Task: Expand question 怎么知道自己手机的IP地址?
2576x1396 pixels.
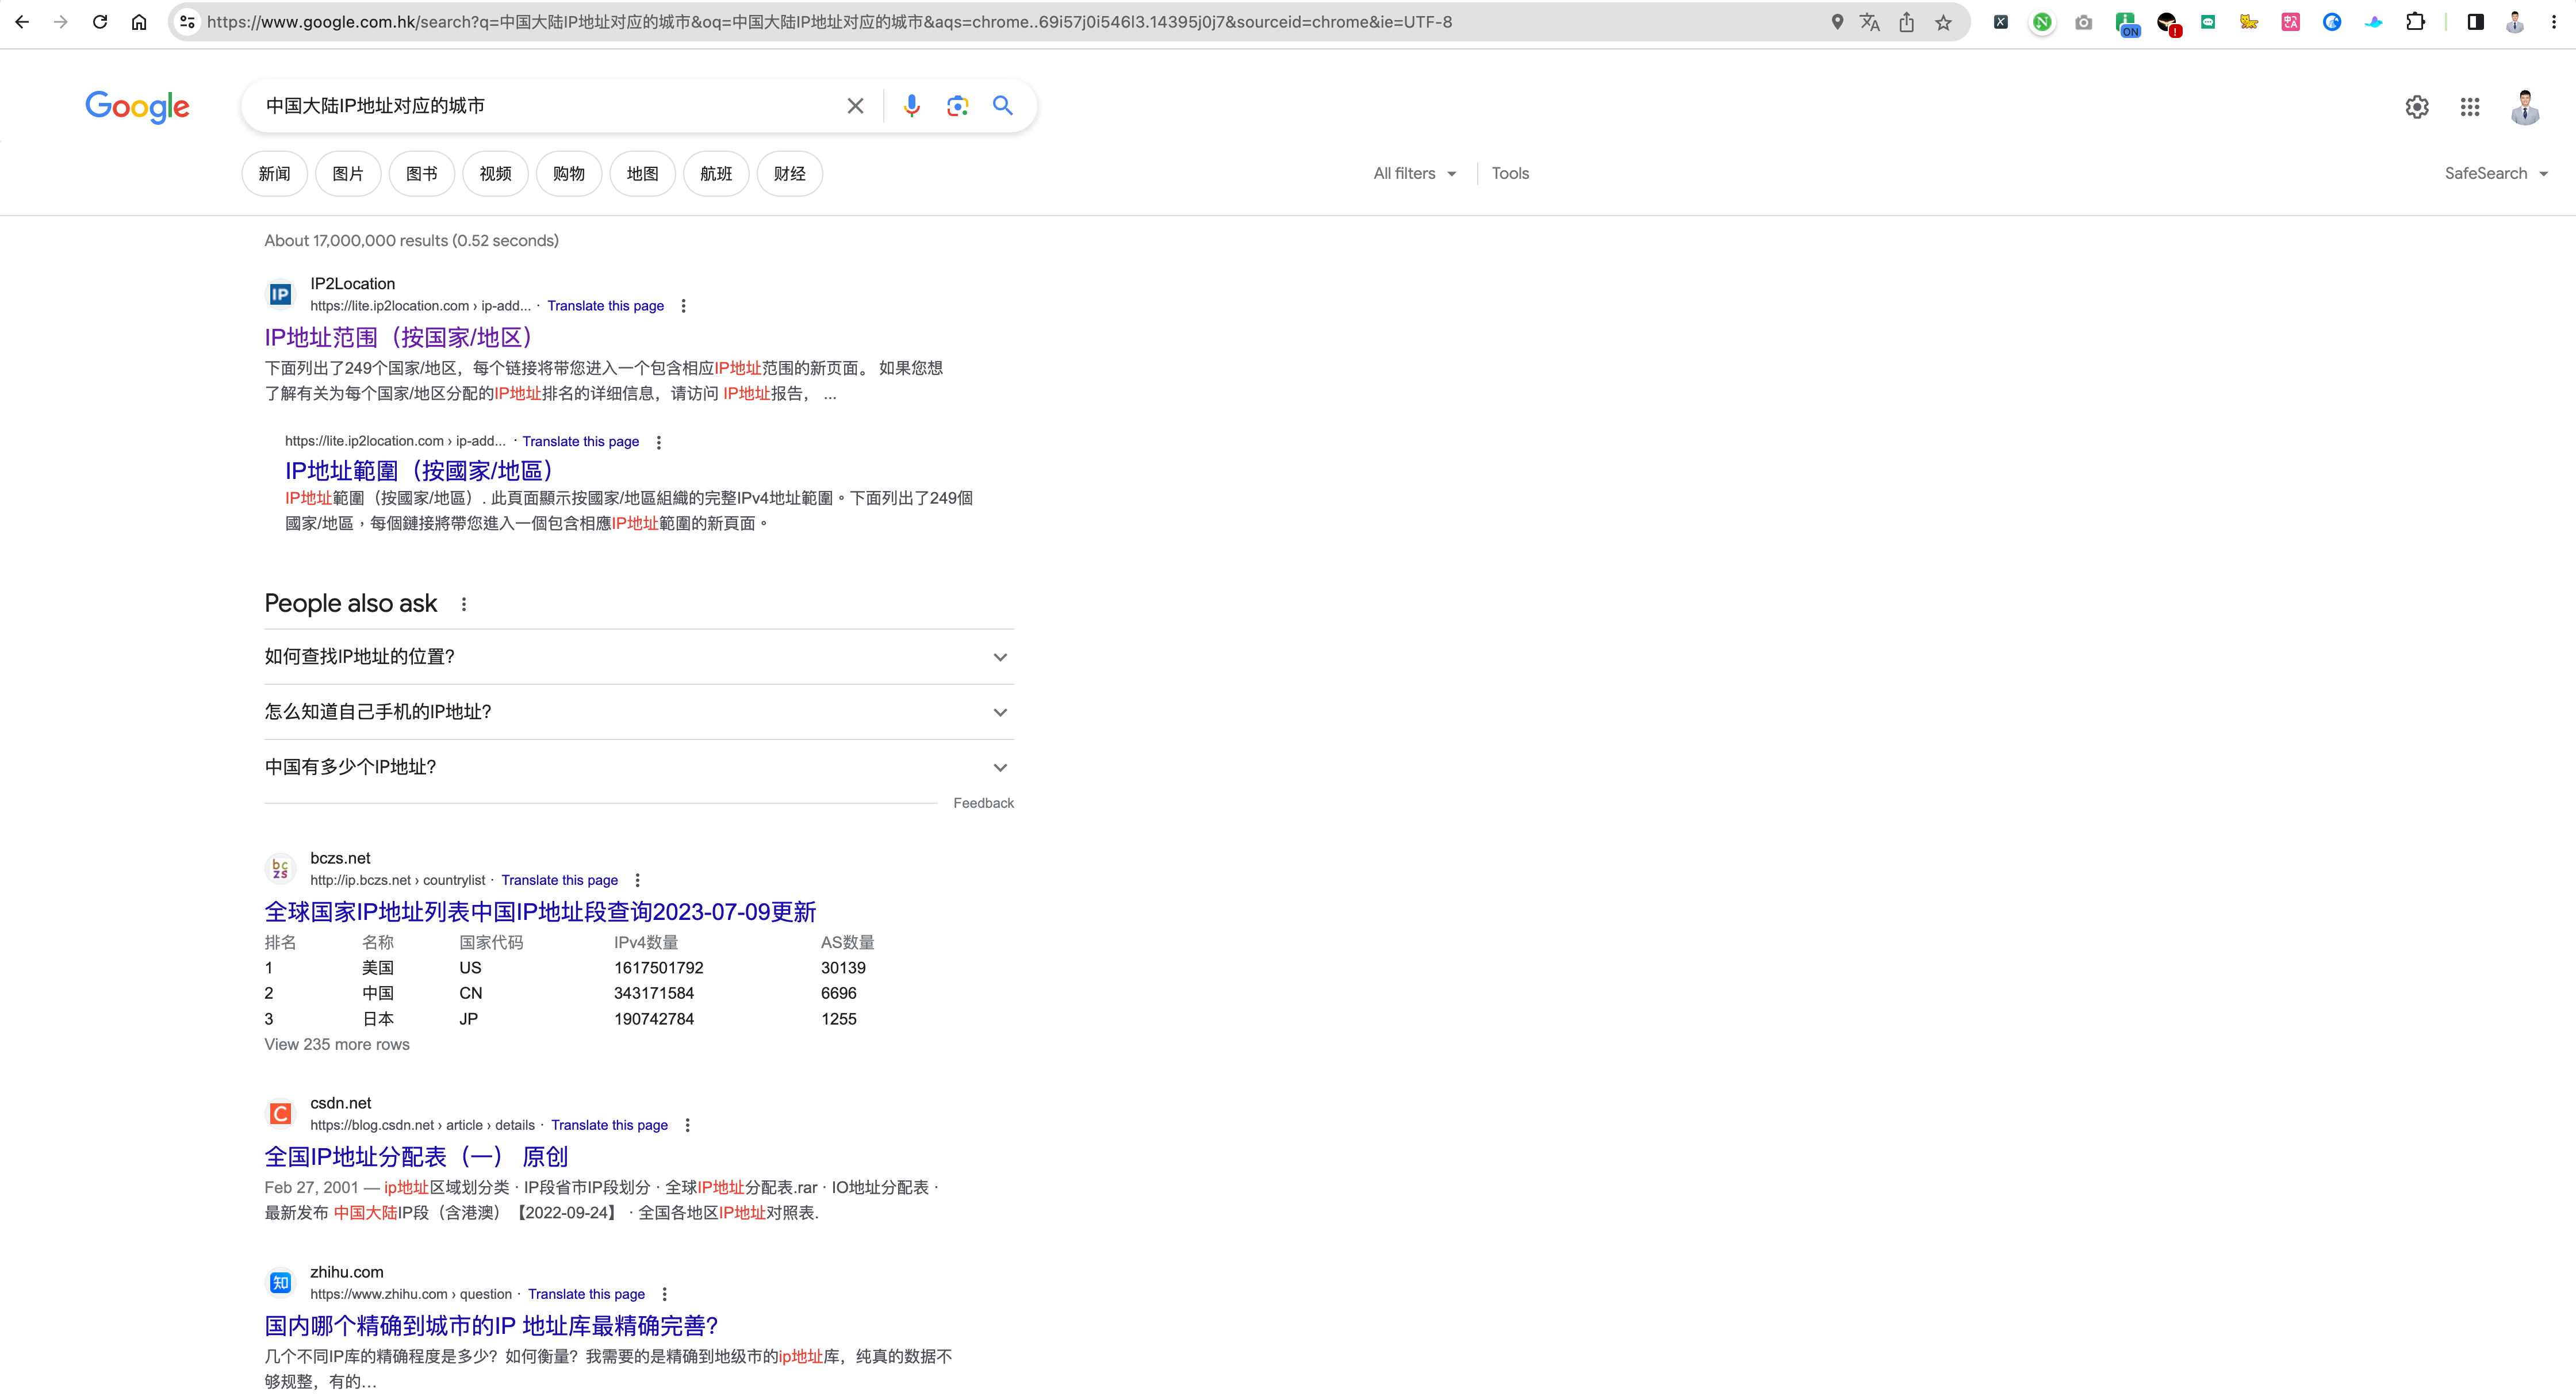Action: tap(639, 712)
